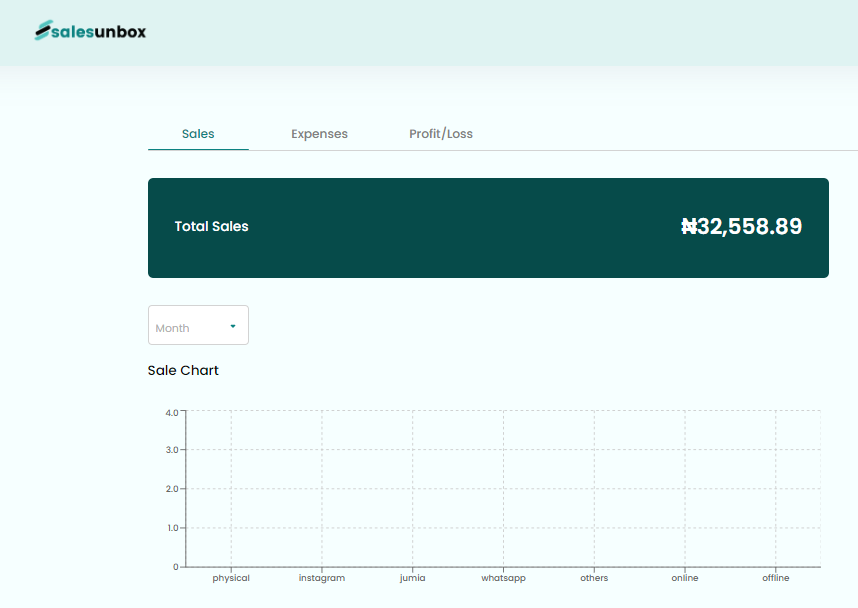Click the online label on chart axis
858x608 pixels.
coord(685,579)
